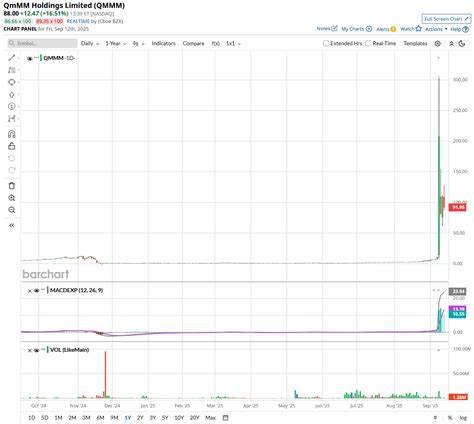Select the 5Y range tab
Screen dimensions: 474x424
tap(165, 418)
